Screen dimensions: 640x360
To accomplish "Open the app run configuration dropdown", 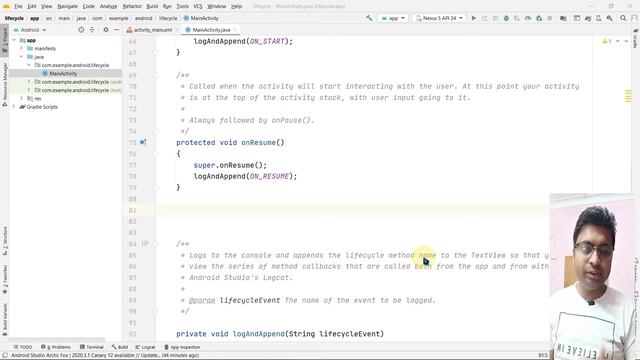I will 393,18.
